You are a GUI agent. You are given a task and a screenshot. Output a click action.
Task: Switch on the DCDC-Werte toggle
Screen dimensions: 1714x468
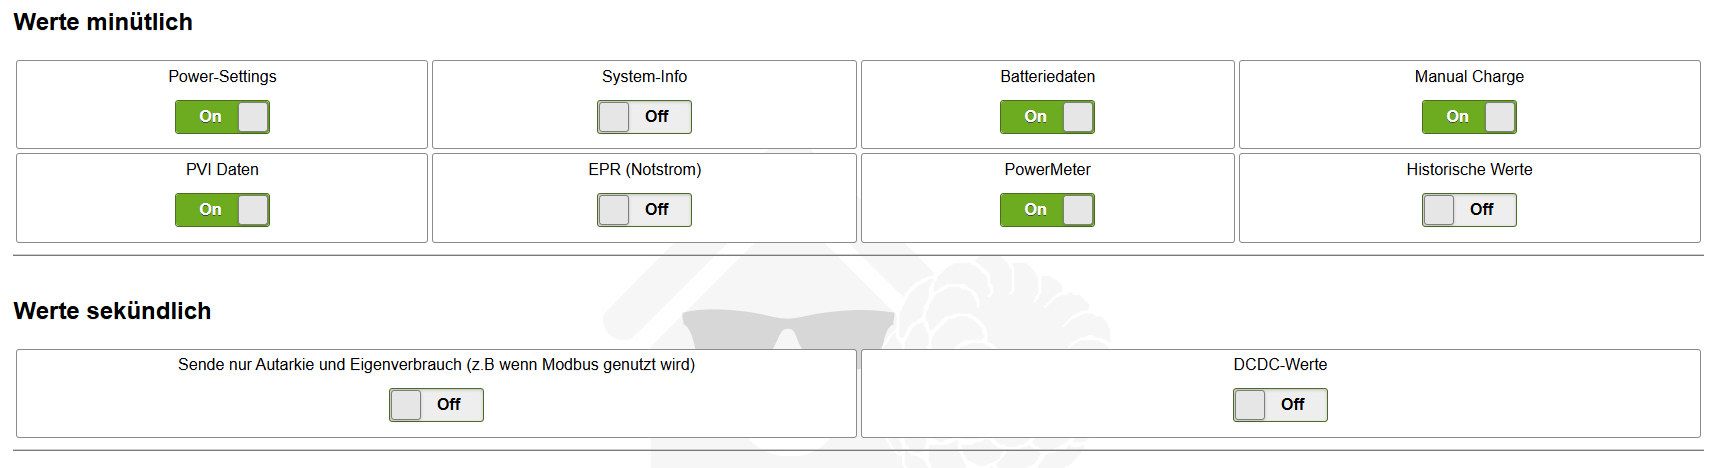click(1280, 405)
